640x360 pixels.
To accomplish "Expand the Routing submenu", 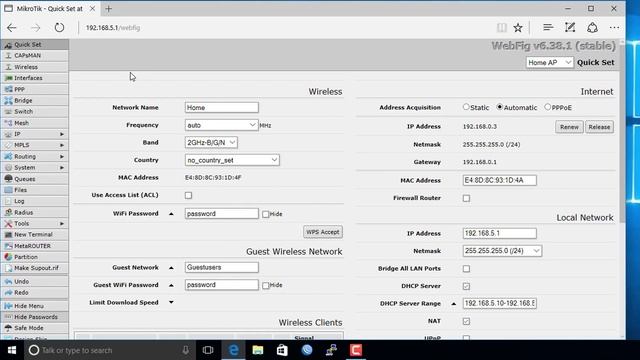I will tap(62, 156).
